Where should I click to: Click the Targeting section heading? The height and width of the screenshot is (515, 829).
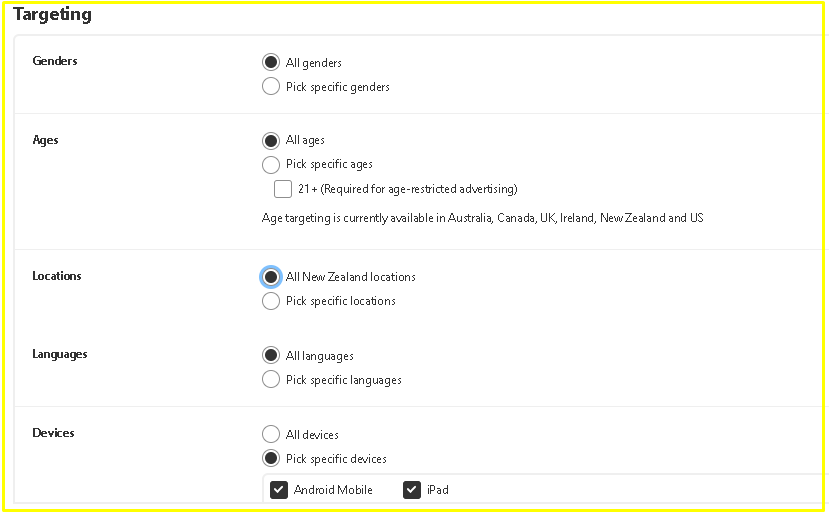pyautogui.click(x=52, y=15)
